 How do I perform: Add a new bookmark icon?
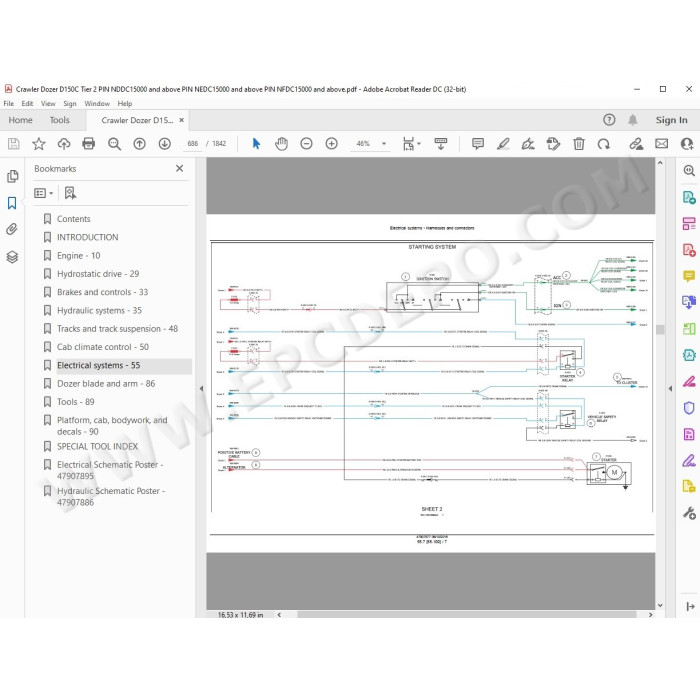coord(70,193)
